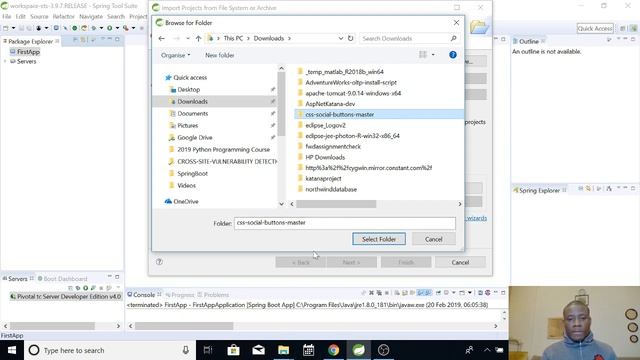The width and height of the screenshot is (640, 360).
Task: Select northwinddatabase folder
Action: (331, 189)
